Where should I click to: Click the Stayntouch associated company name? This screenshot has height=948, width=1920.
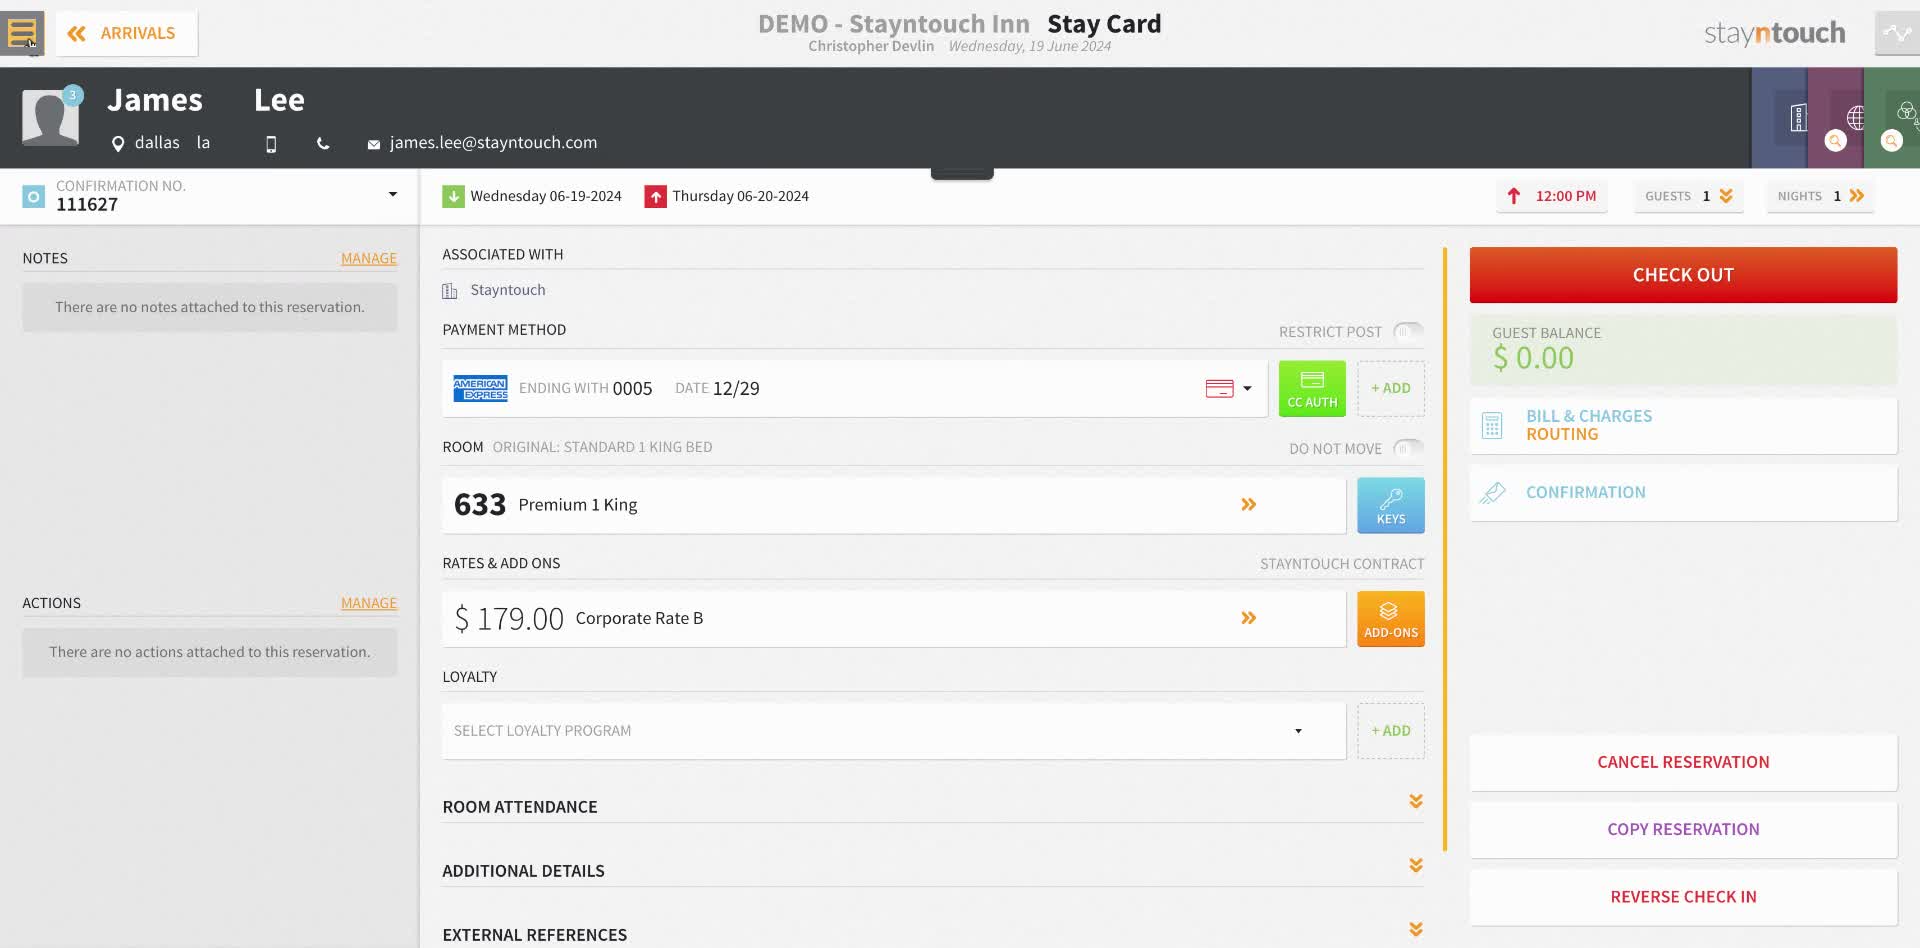tap(508, 290)
